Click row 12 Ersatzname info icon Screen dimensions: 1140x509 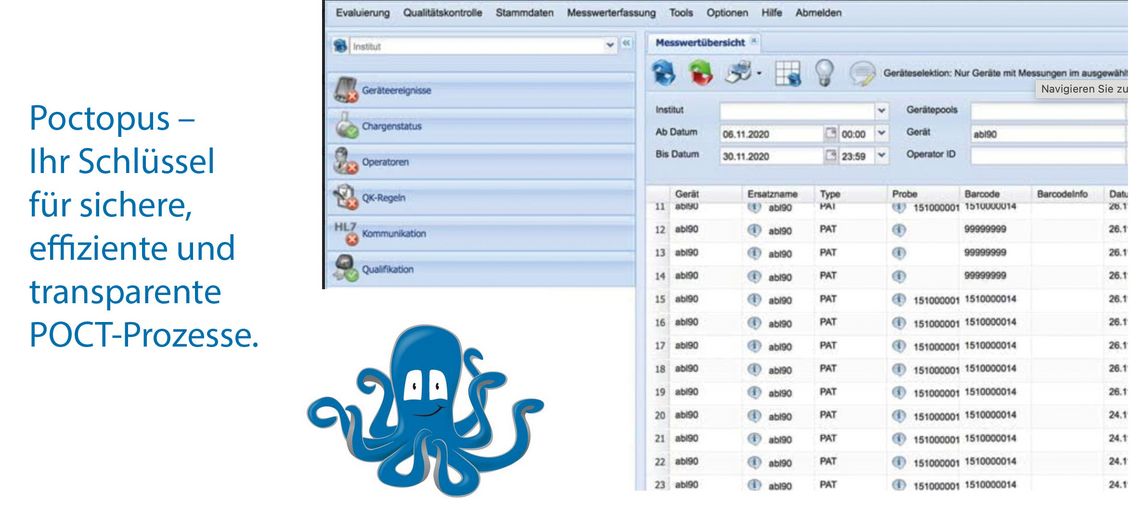tap(754, 230)
